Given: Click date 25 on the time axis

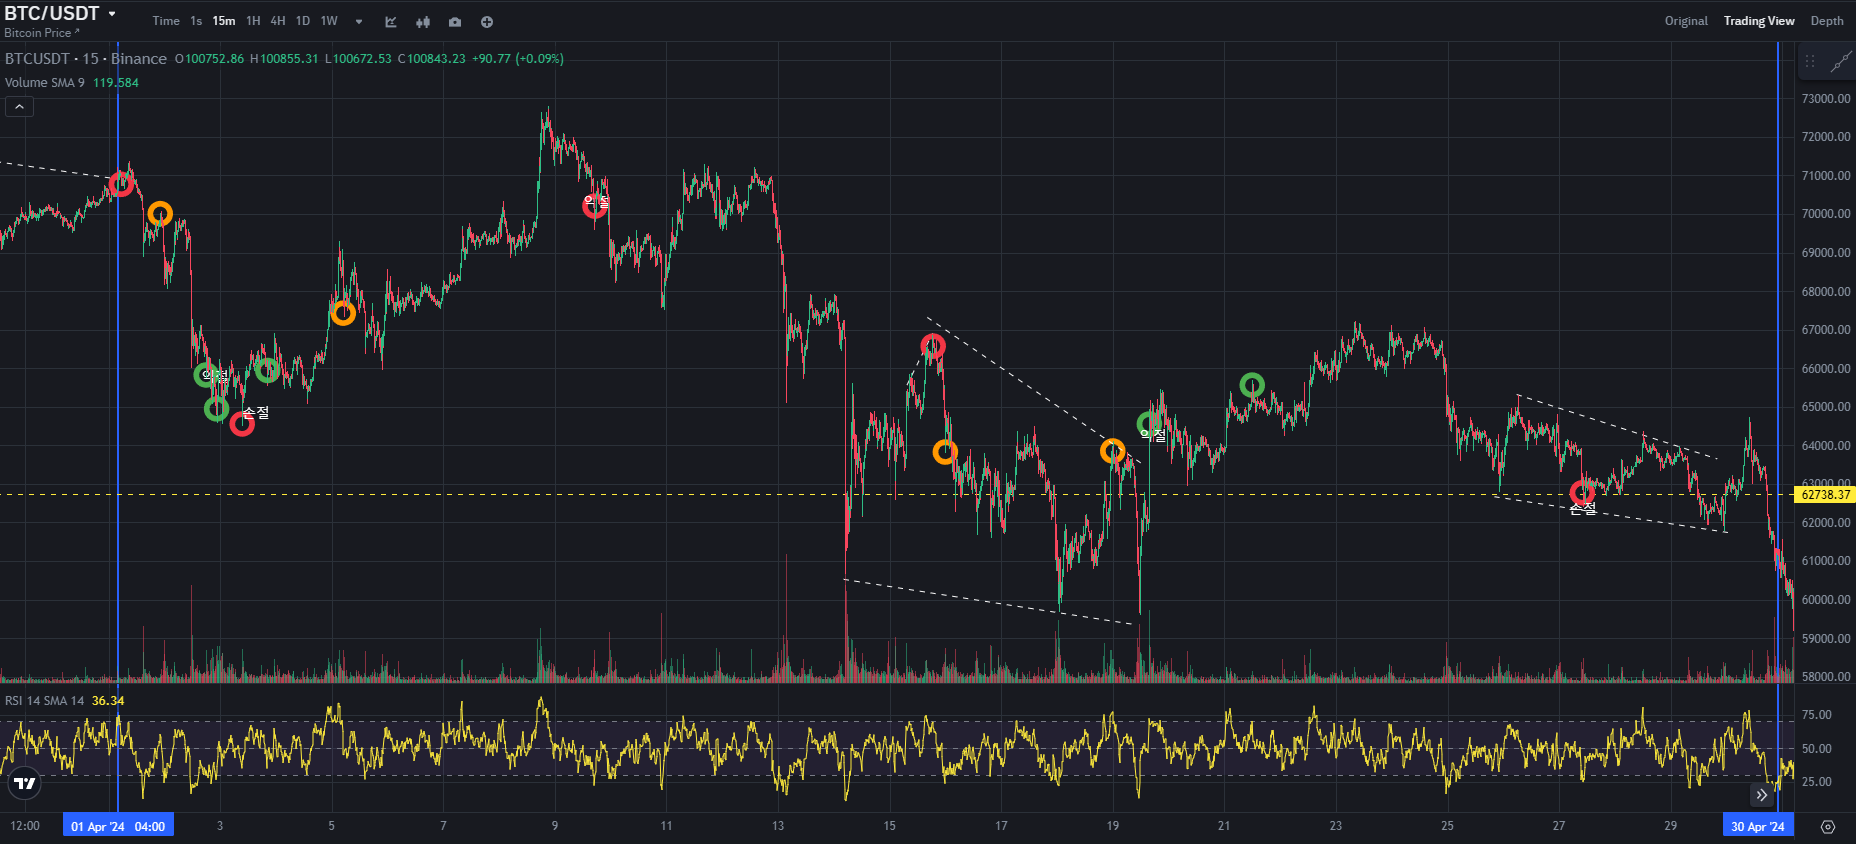Looking at the screenshot, I should [x=1447, y=826].
